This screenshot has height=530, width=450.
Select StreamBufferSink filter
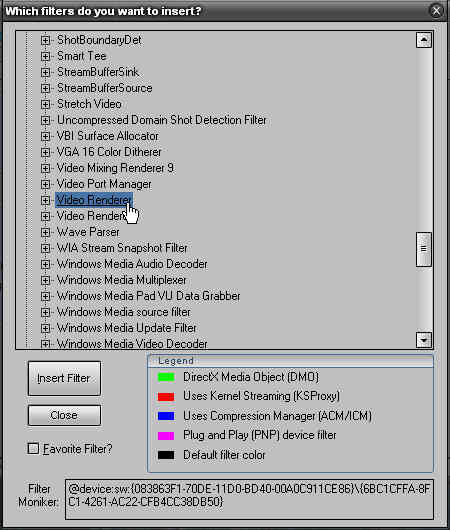(x=98, y=72)
